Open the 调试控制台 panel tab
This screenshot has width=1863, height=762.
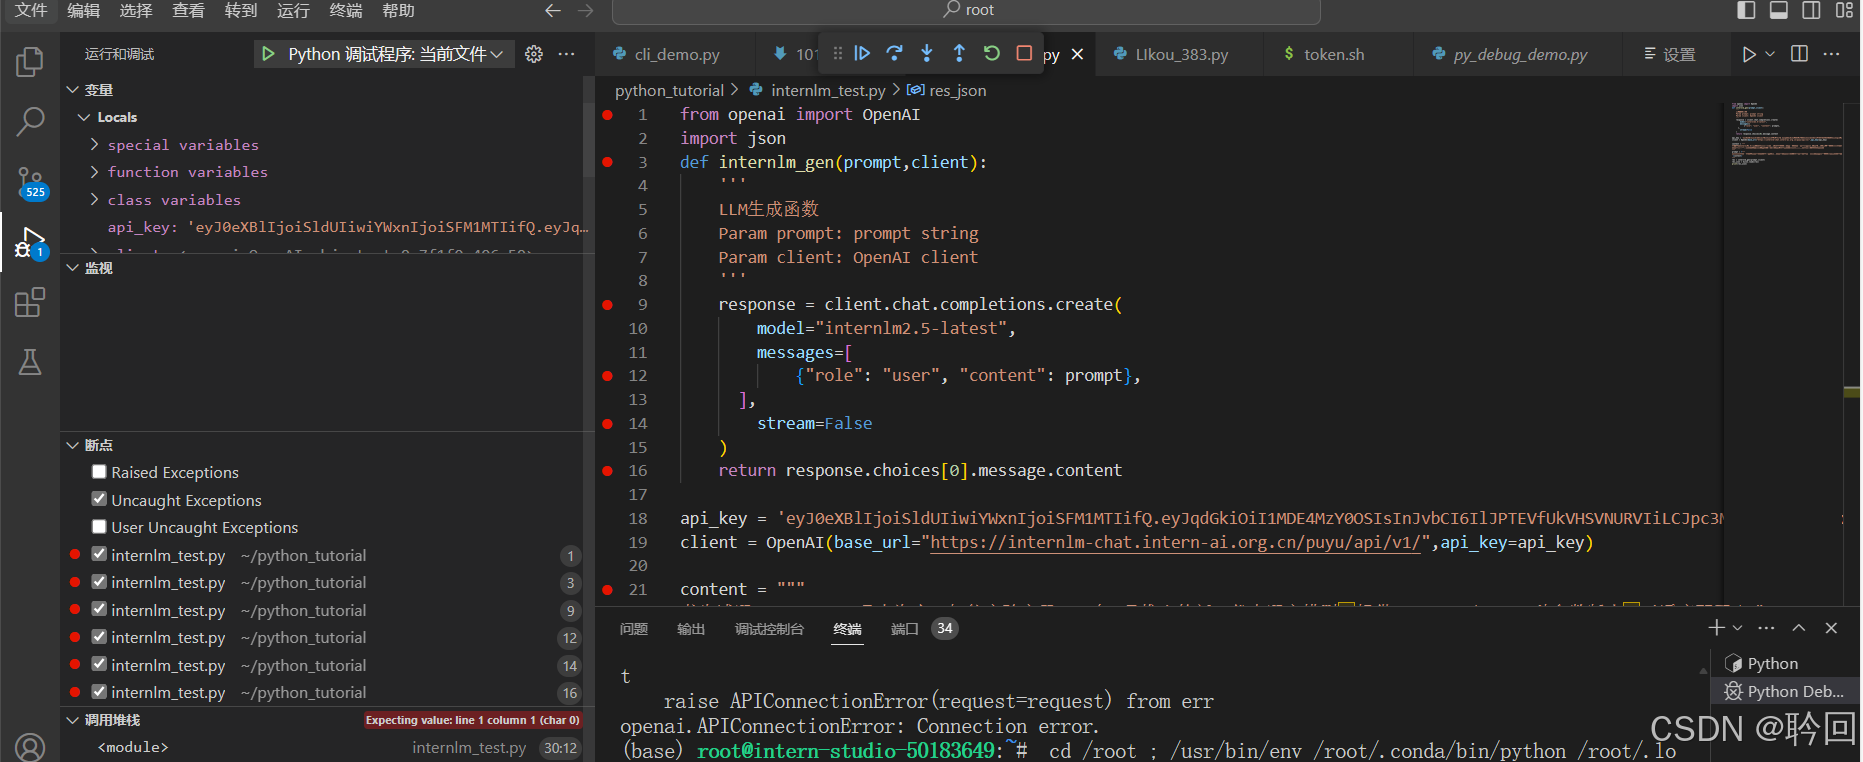point(769,629)
